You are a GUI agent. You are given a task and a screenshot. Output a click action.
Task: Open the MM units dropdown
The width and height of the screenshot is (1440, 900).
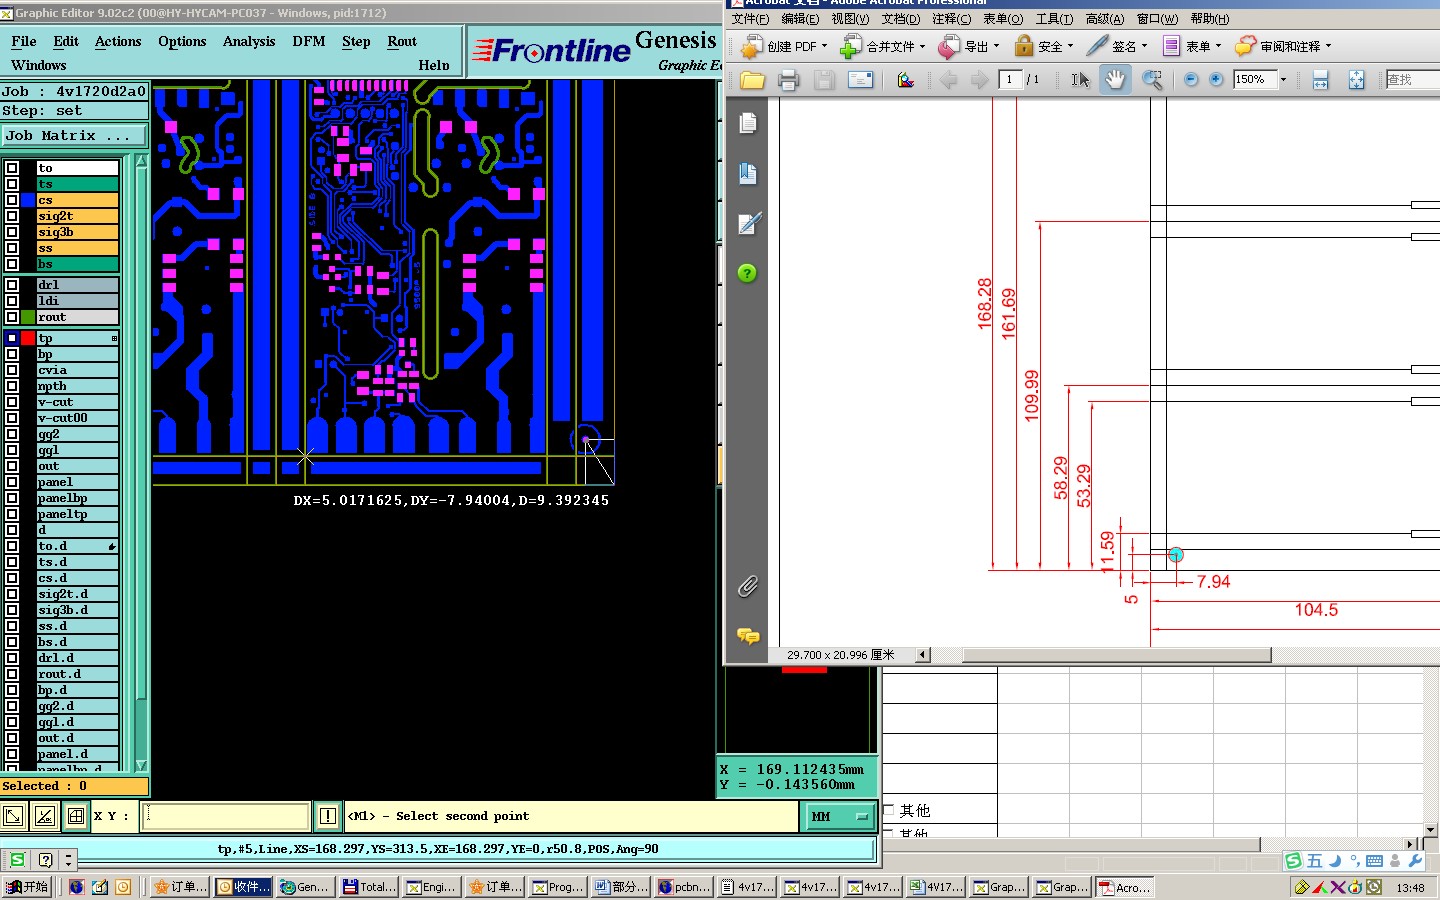click(x=839, y=817)
